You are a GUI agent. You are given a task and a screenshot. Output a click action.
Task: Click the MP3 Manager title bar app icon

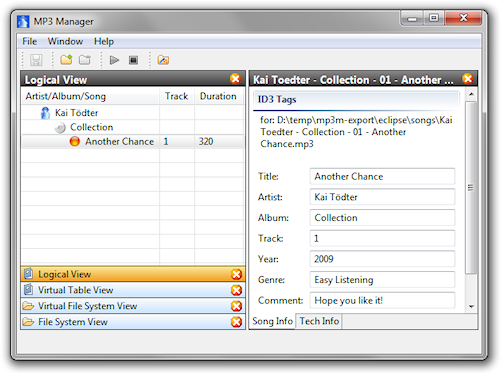point(23,21)
